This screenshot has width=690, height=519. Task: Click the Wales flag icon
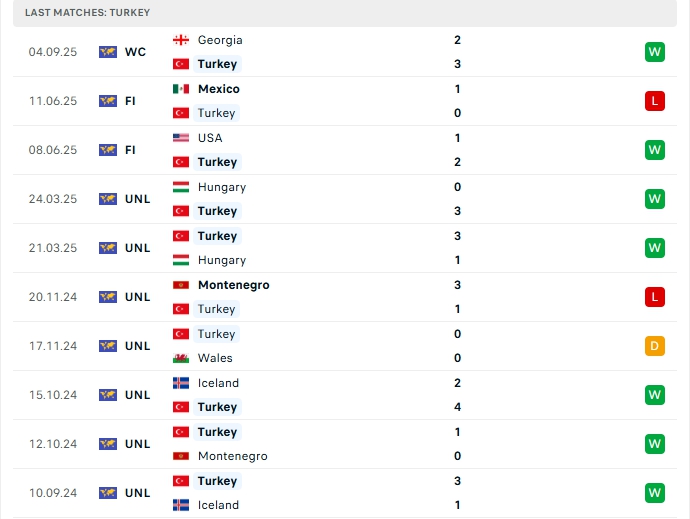[x=181, y=358]
